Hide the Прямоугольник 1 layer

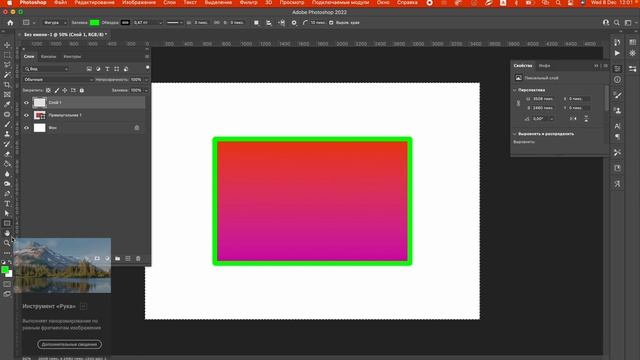[x=27, y=116]
